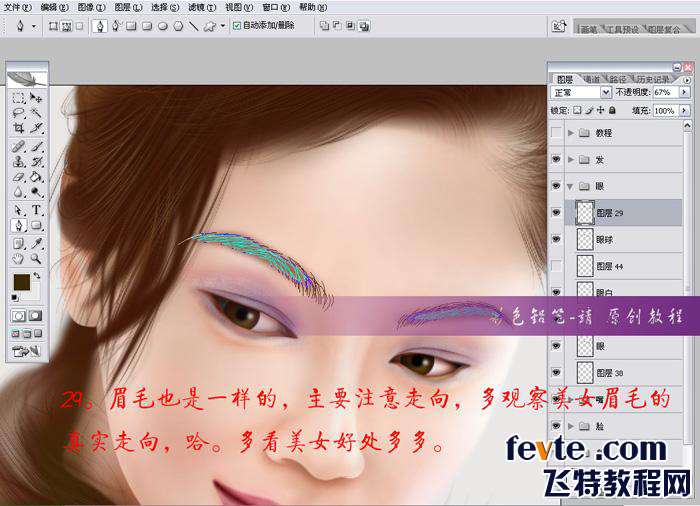Hide the 眼 layer group
700x506 pixels.
coord(556,185)
